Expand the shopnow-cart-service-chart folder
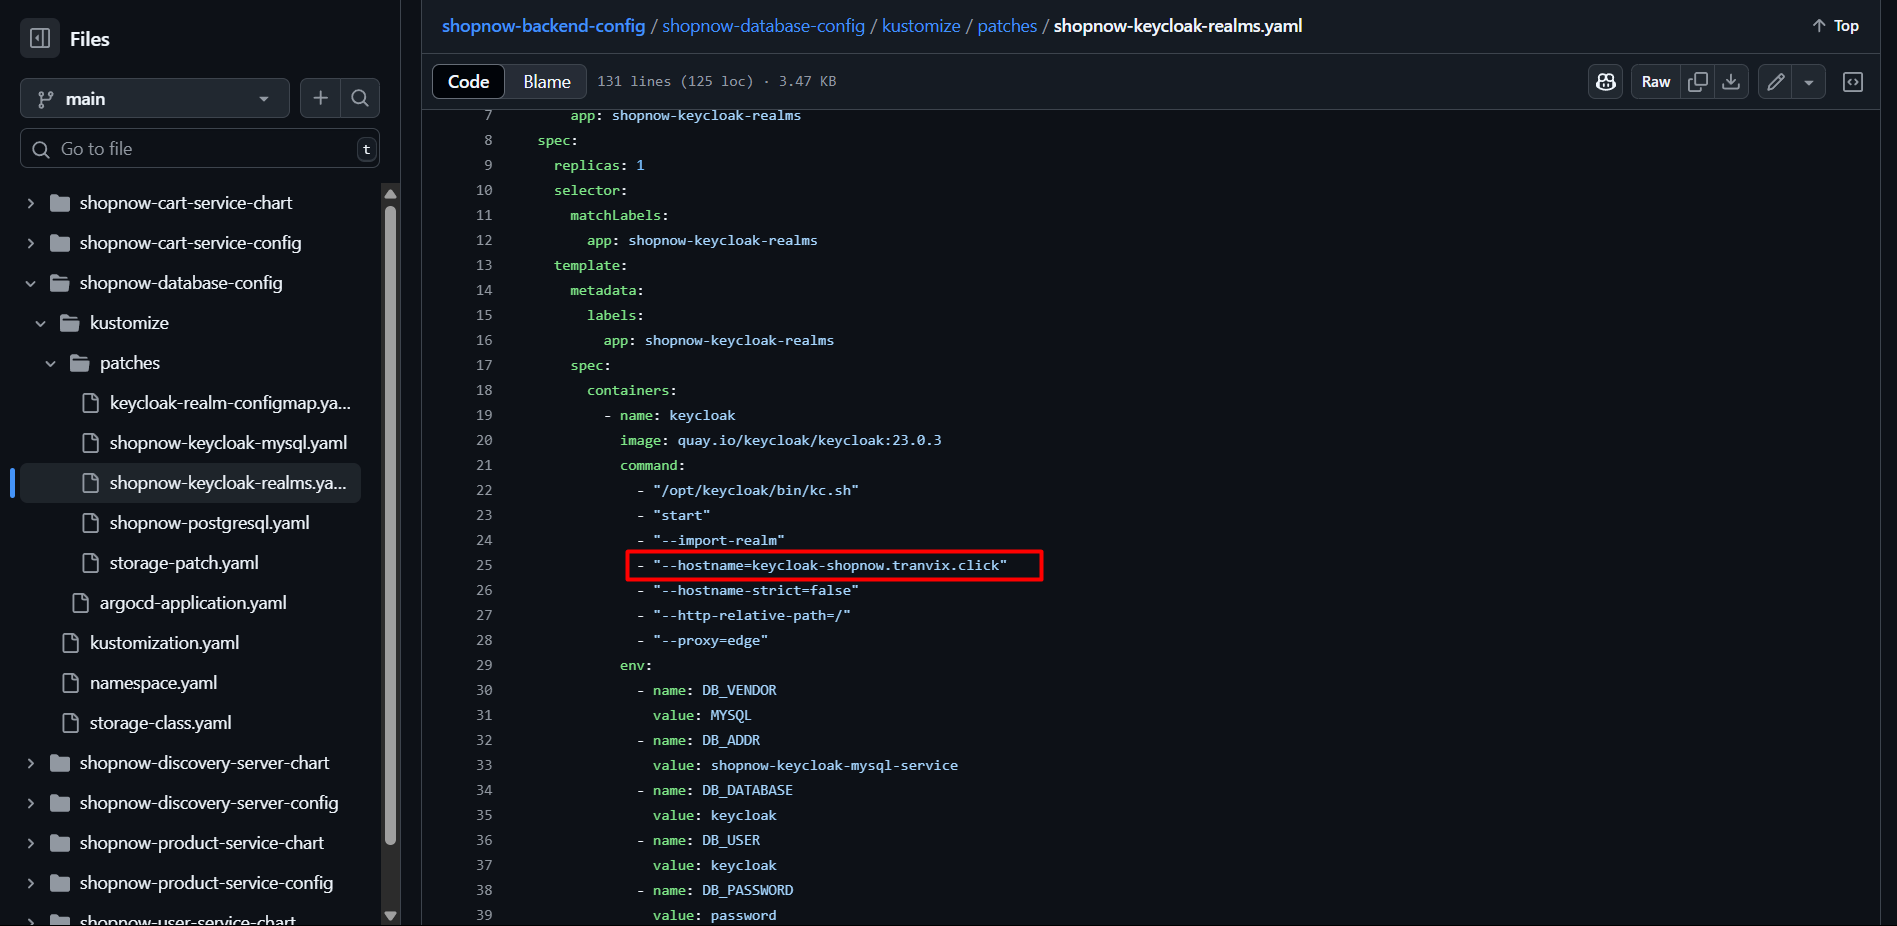Screen dimensions: 1897x926 31,203
